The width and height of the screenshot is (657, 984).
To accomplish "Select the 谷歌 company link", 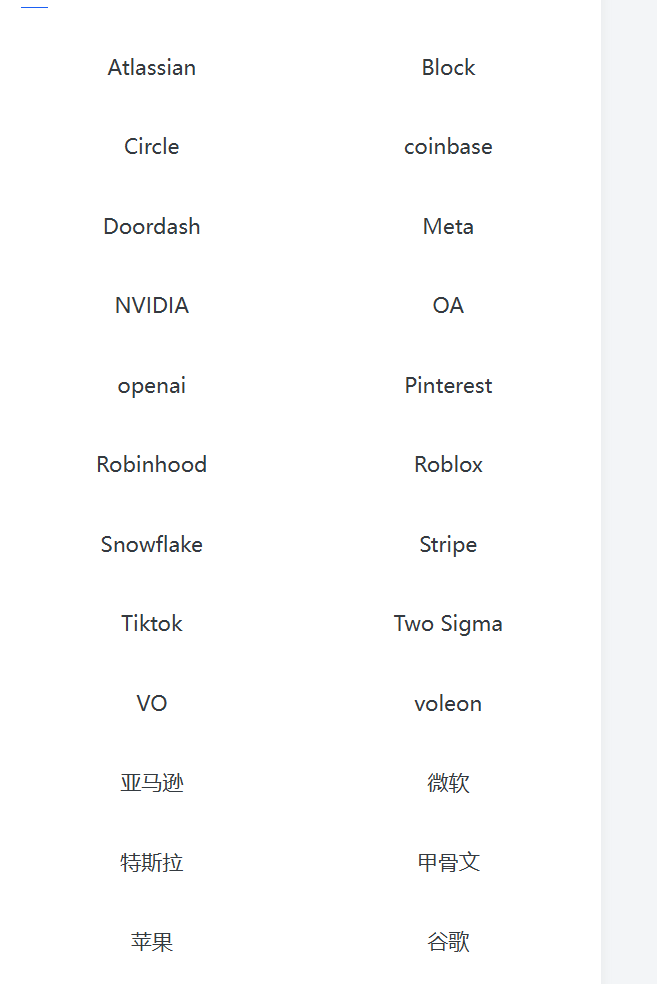I will (448, 942).
